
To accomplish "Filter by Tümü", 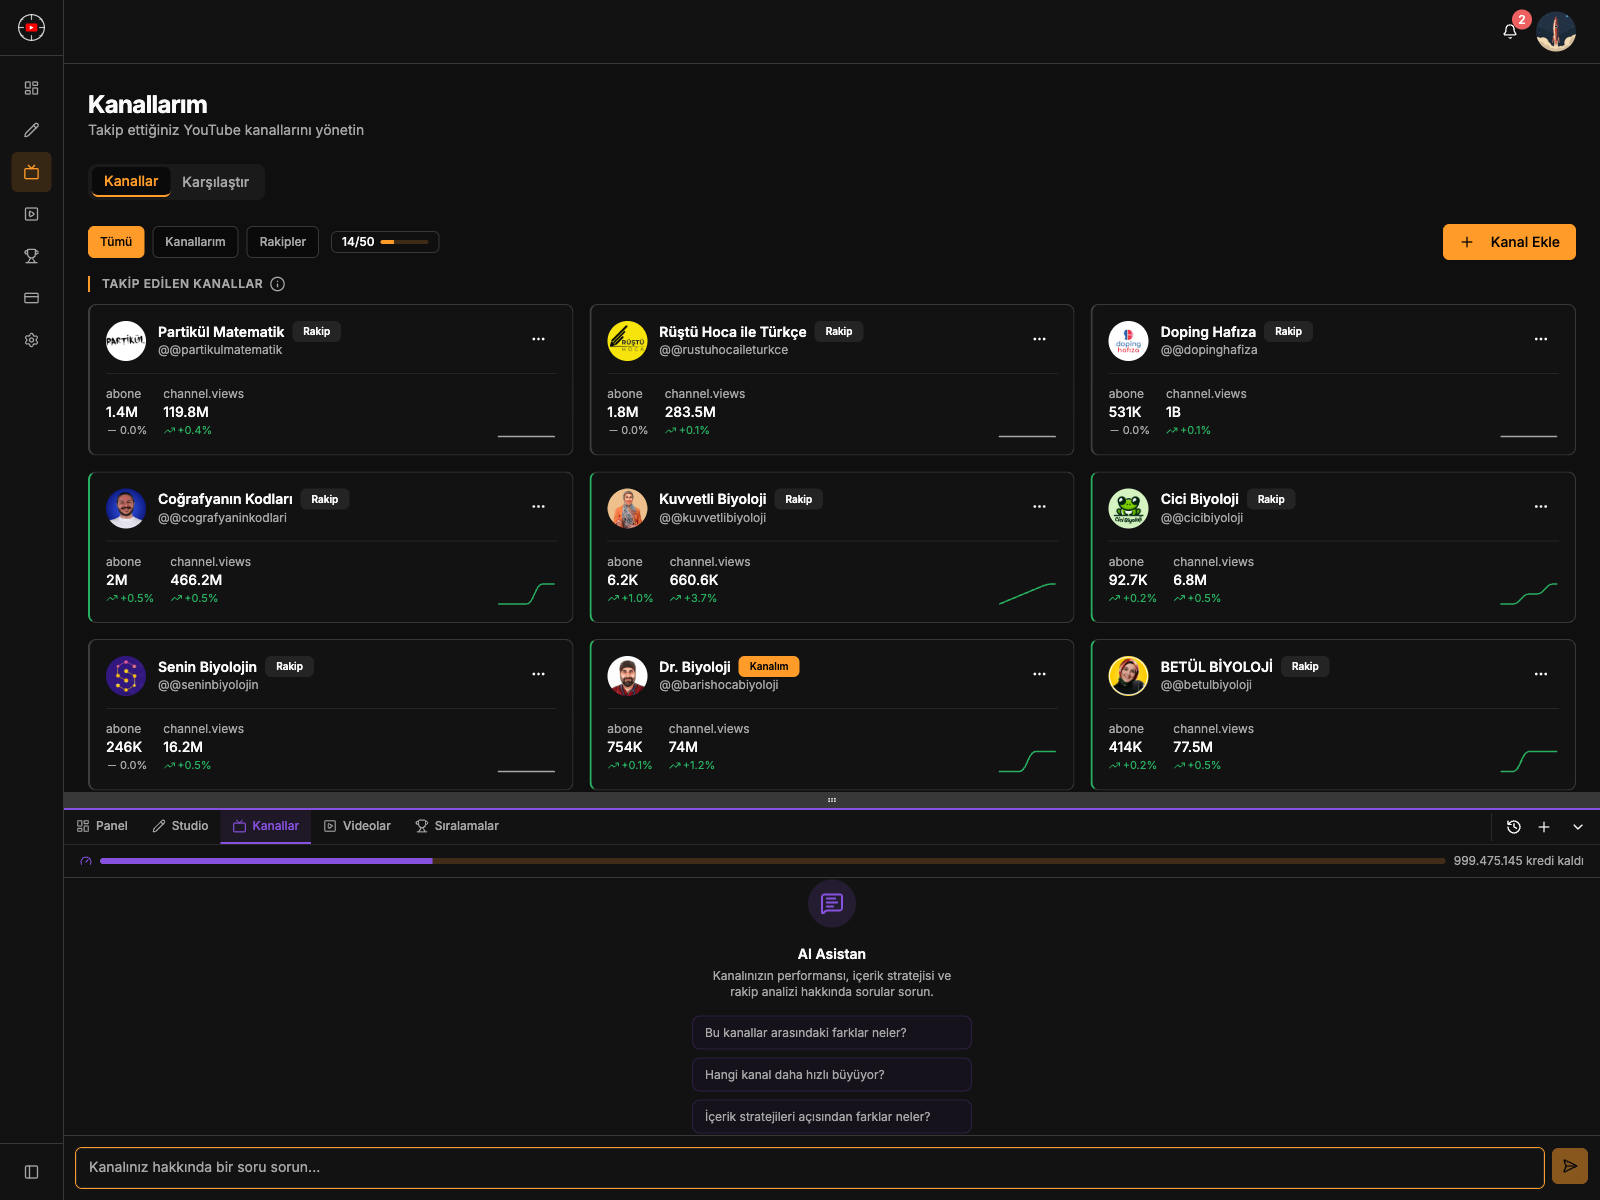I will (116, 242).
